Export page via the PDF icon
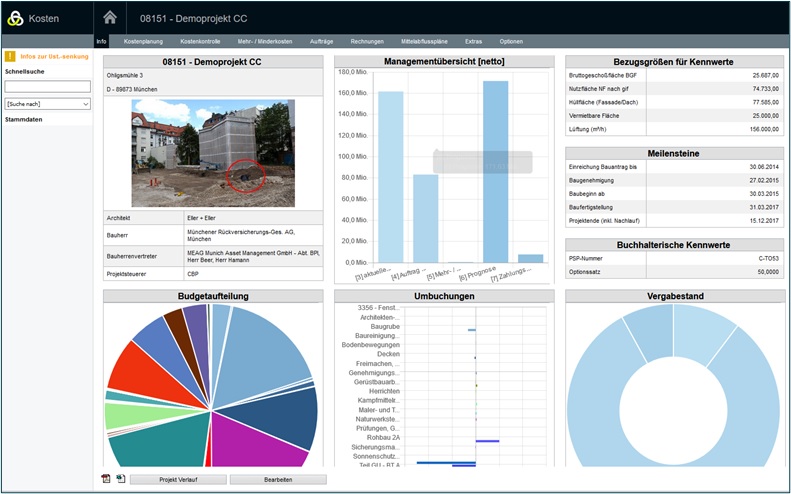791x494 pixels. (106, 479)
